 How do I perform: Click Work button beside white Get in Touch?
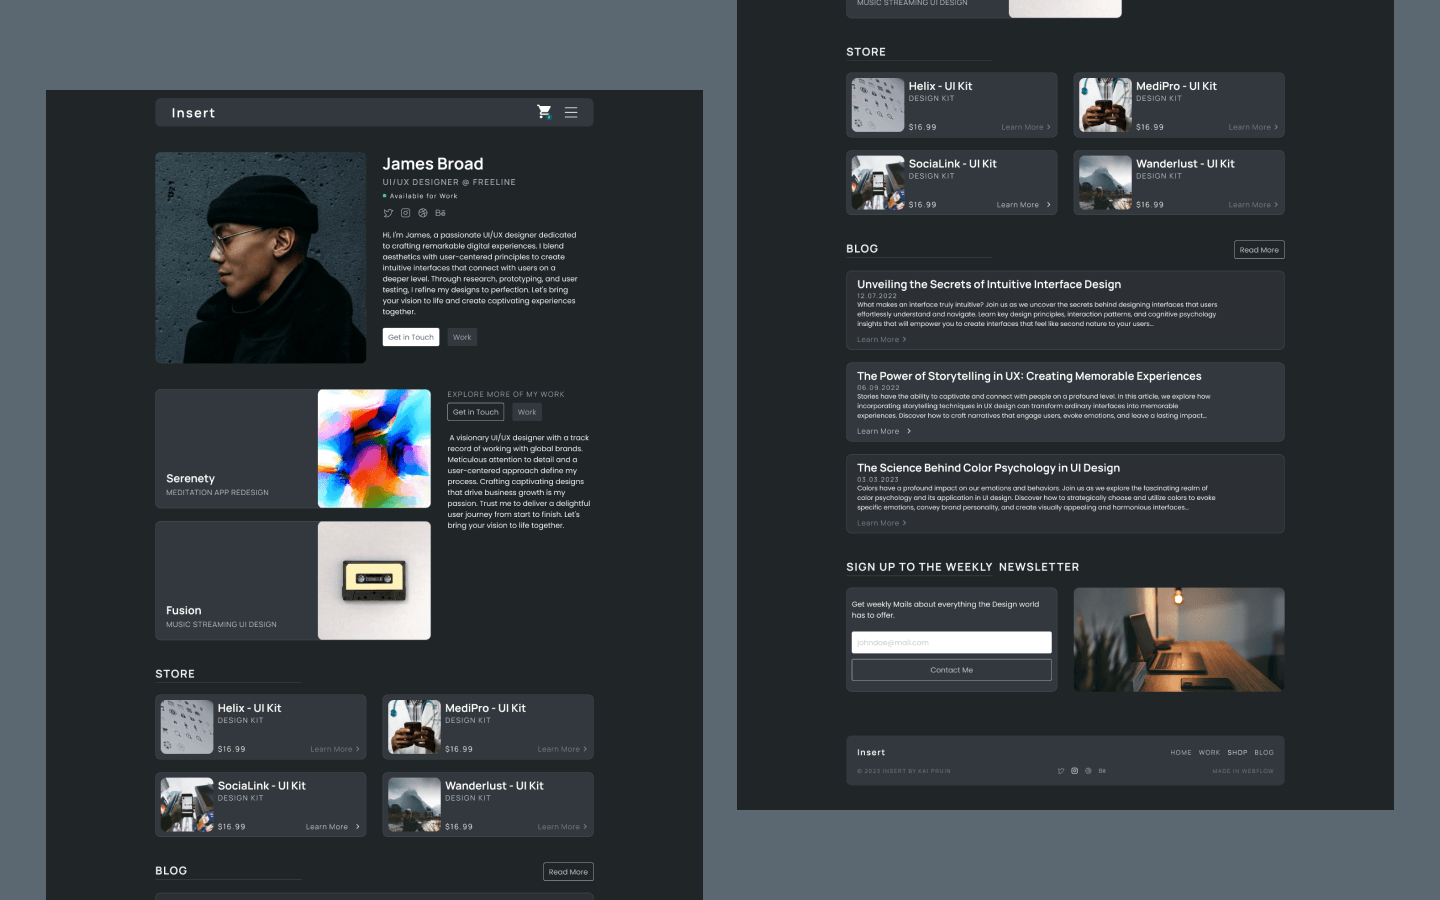pos(462,337)
